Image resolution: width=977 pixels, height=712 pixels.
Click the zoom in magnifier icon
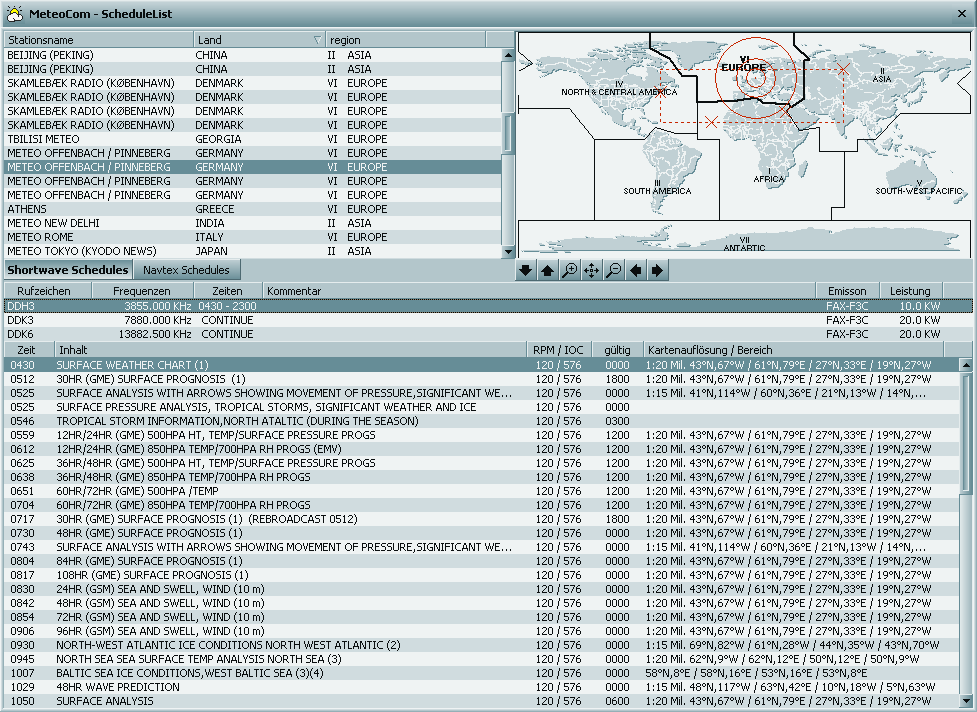coord(569,271)
